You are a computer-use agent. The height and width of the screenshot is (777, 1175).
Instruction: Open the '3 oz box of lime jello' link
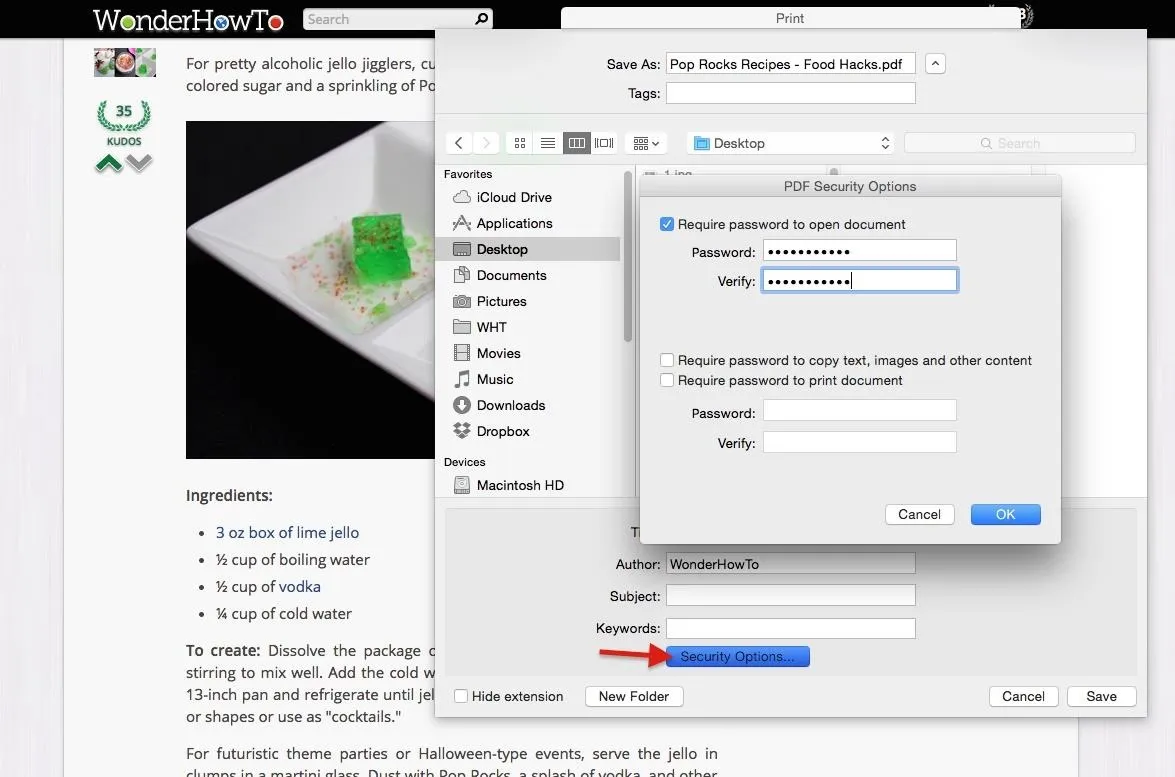(287, 533)
